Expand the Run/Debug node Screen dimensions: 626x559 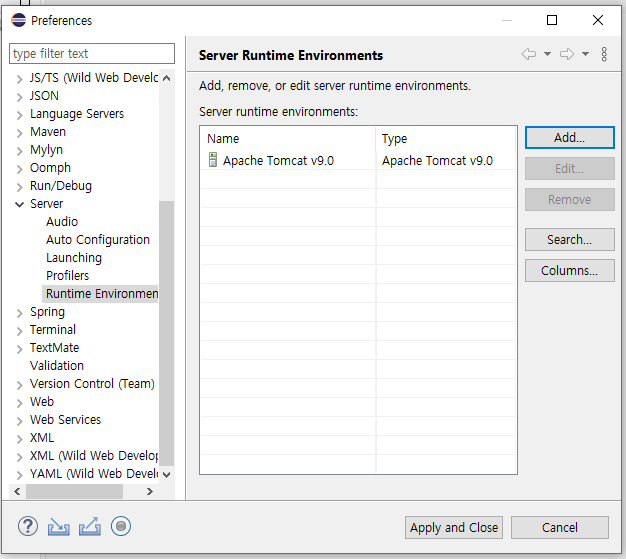tap(19, 187)
